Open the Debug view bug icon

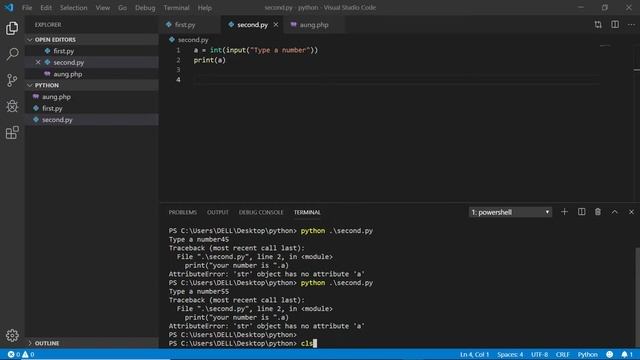pyautogui.click(x=12, y=106)
